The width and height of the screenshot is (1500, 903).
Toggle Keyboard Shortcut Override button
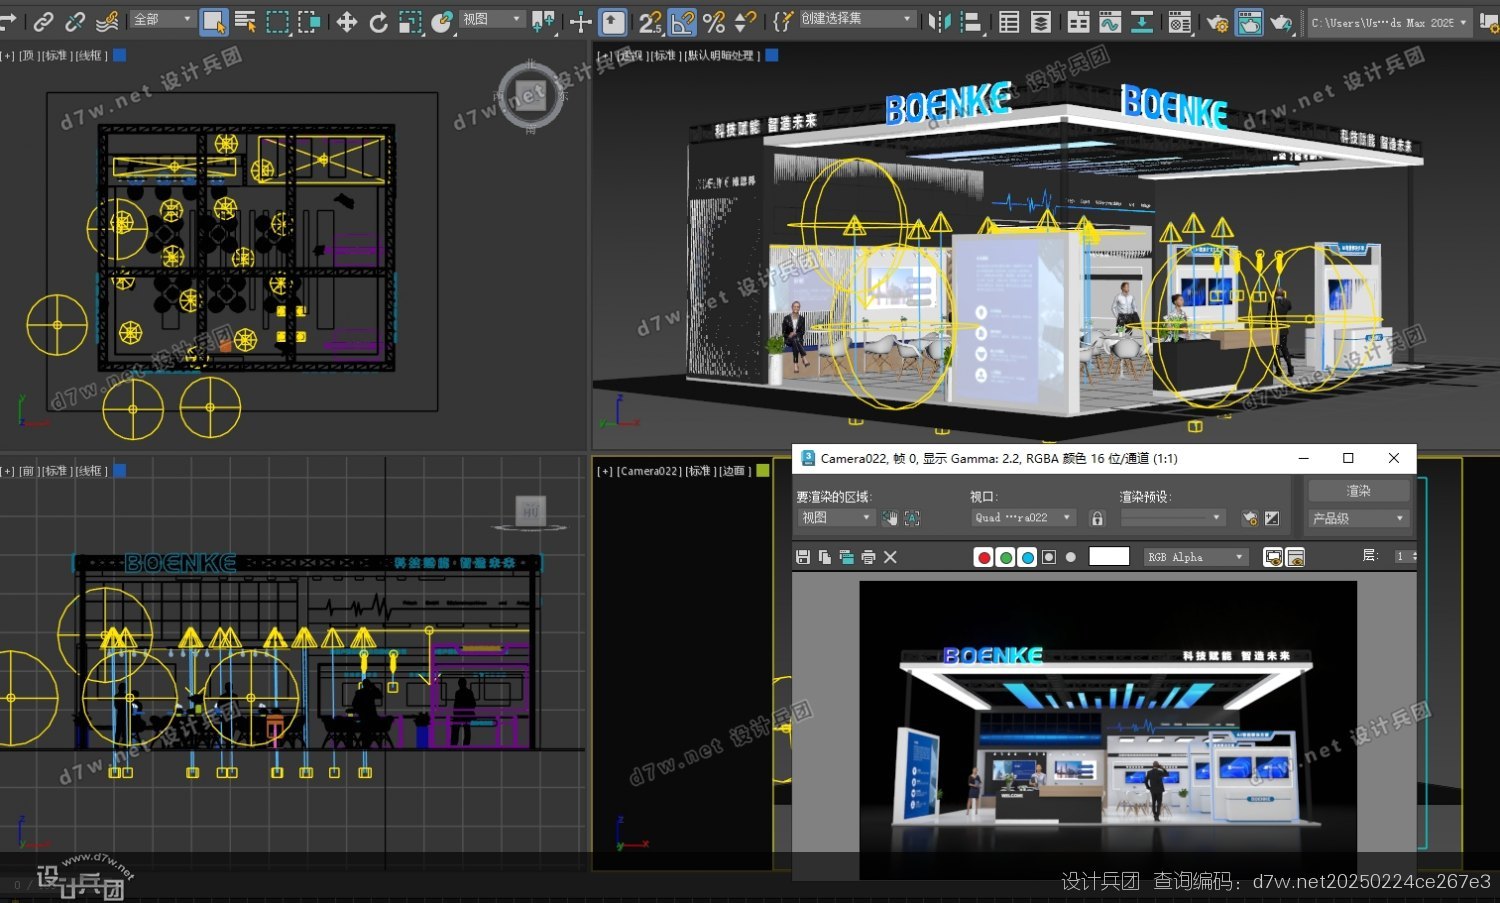[613, 21]
